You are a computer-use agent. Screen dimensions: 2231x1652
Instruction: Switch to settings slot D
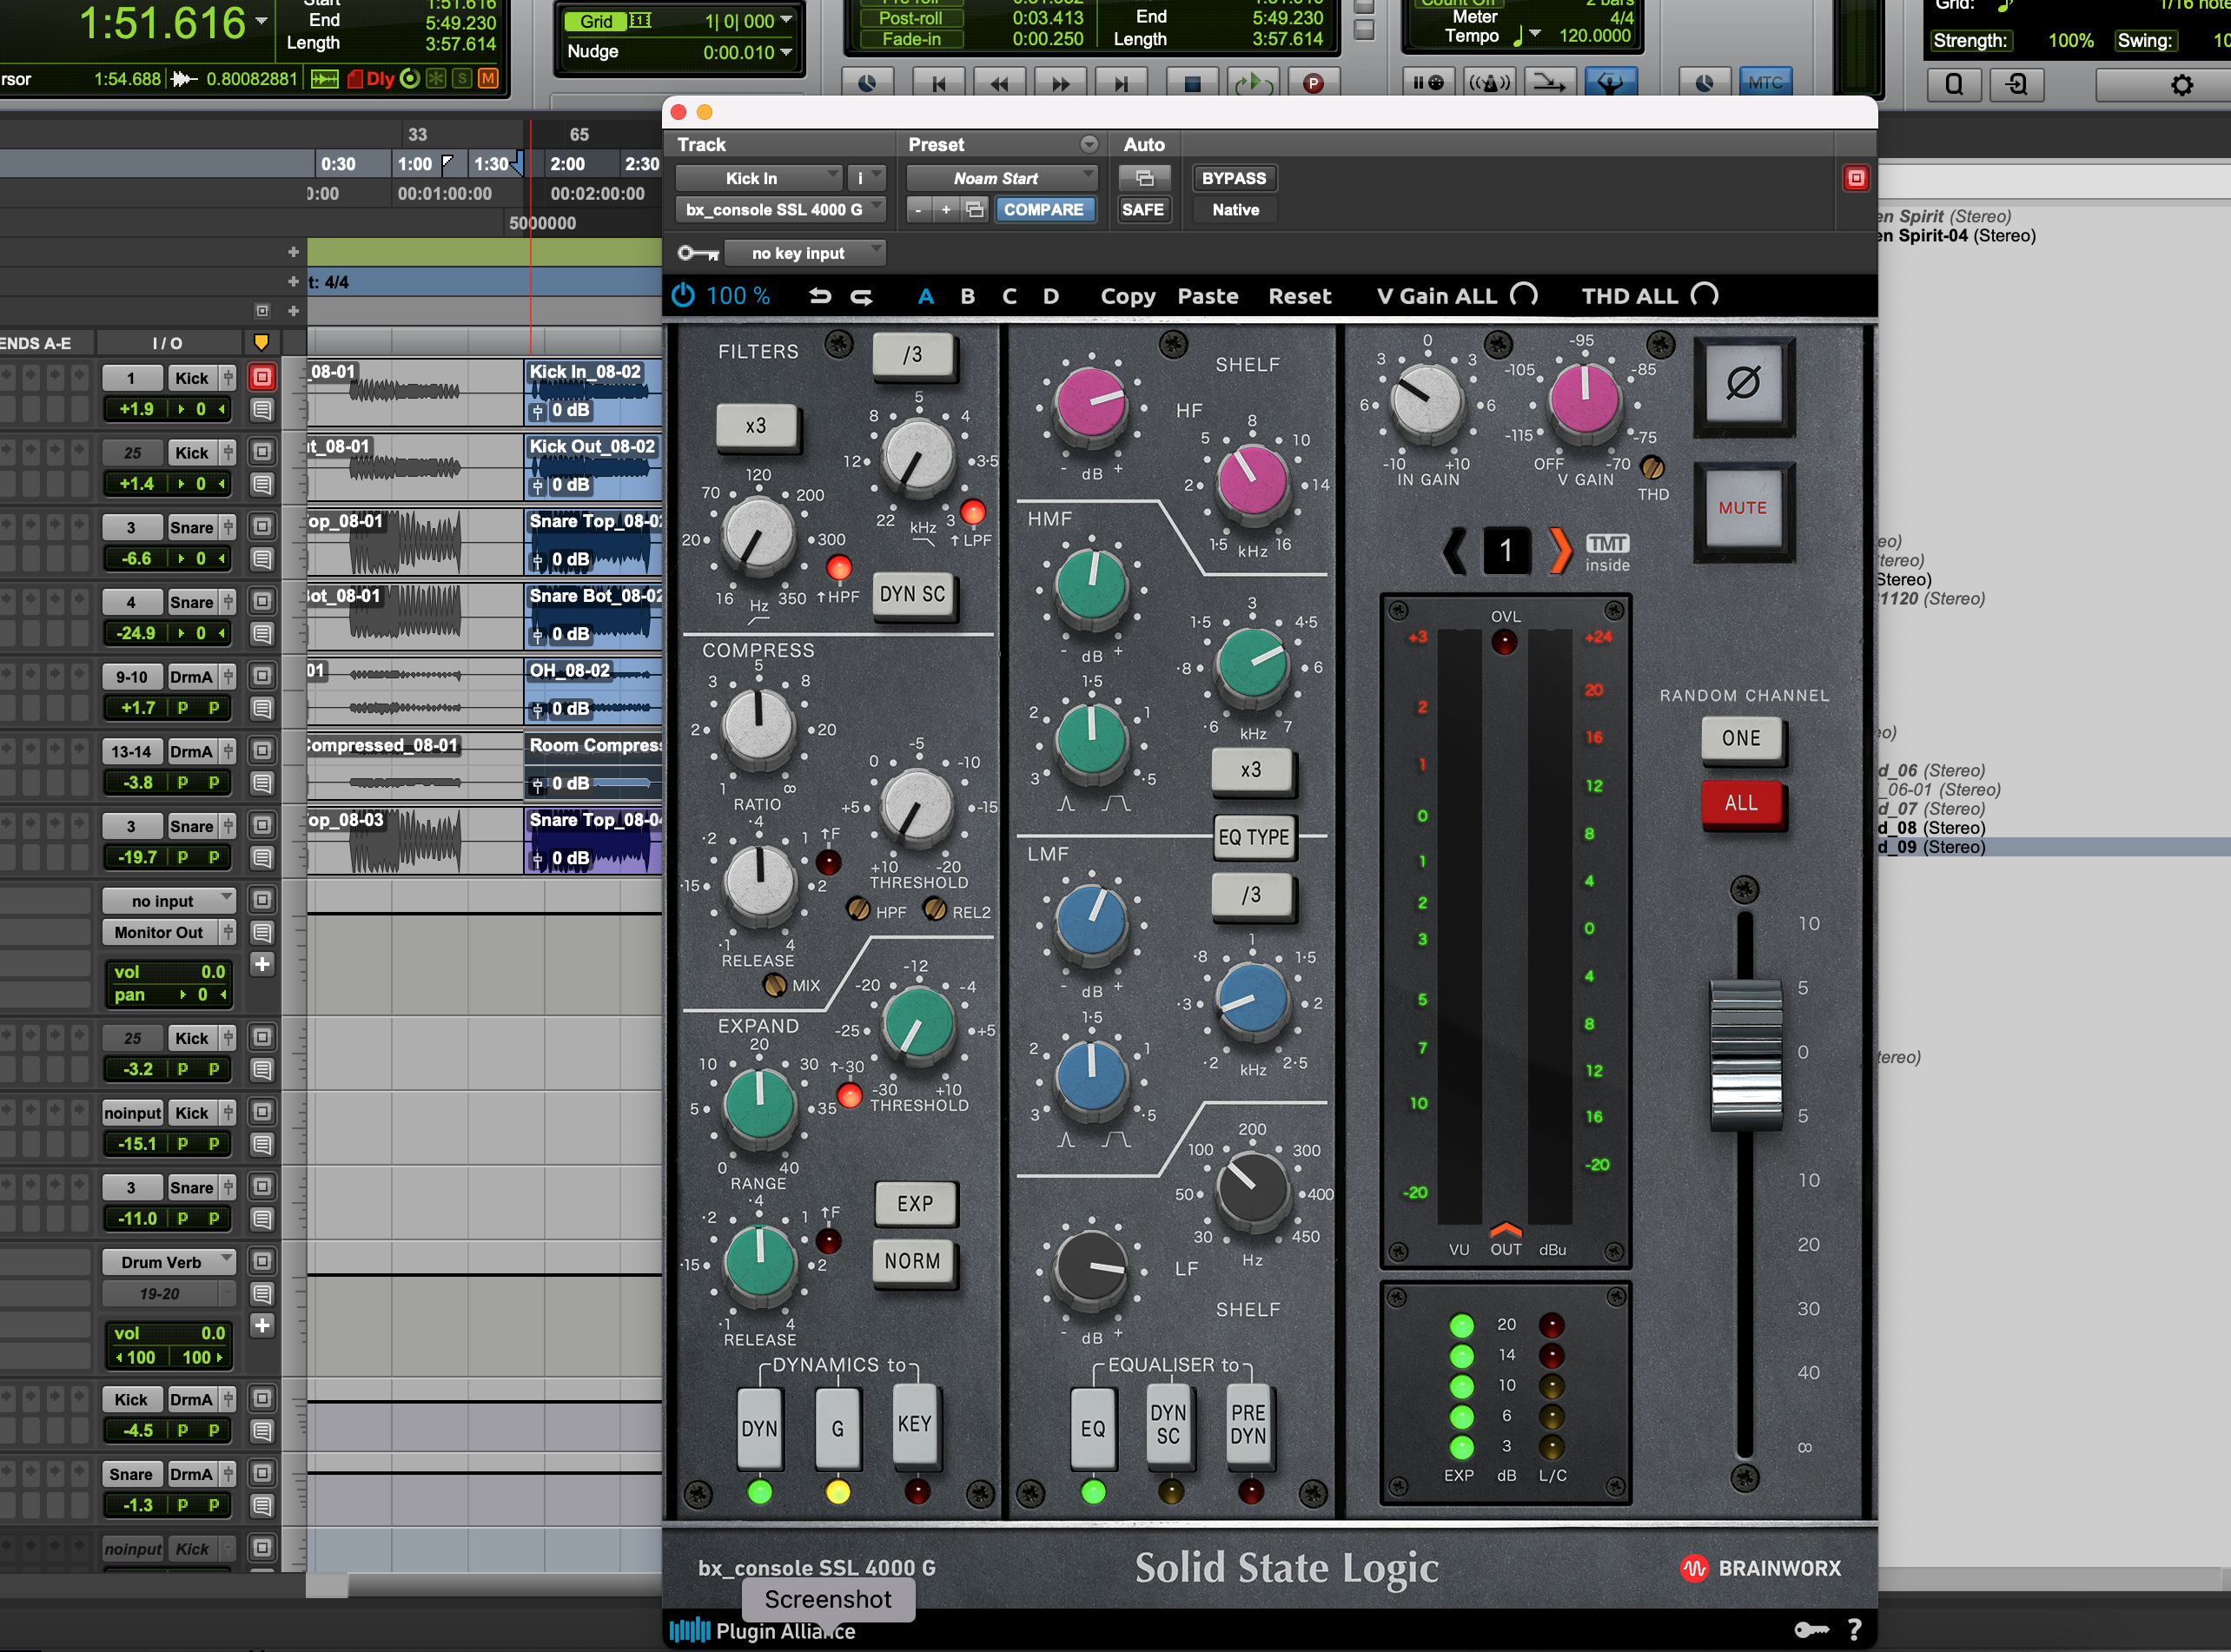(1051, 297)
